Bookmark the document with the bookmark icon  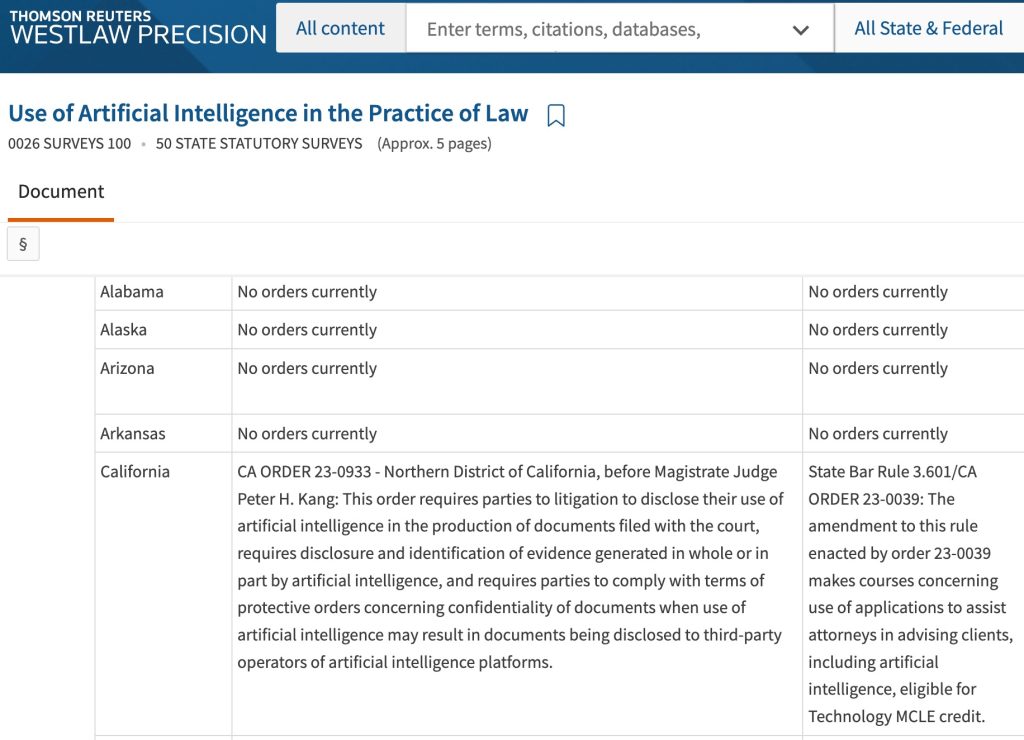tap(556, 116)
